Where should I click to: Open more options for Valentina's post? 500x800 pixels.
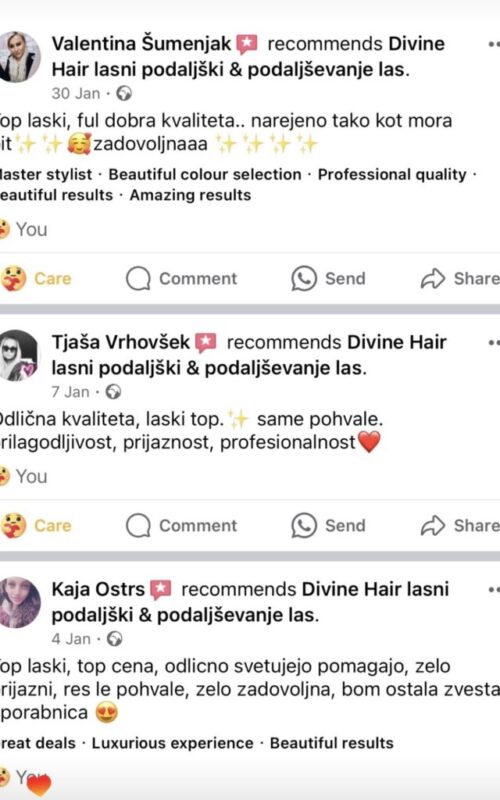493,45
